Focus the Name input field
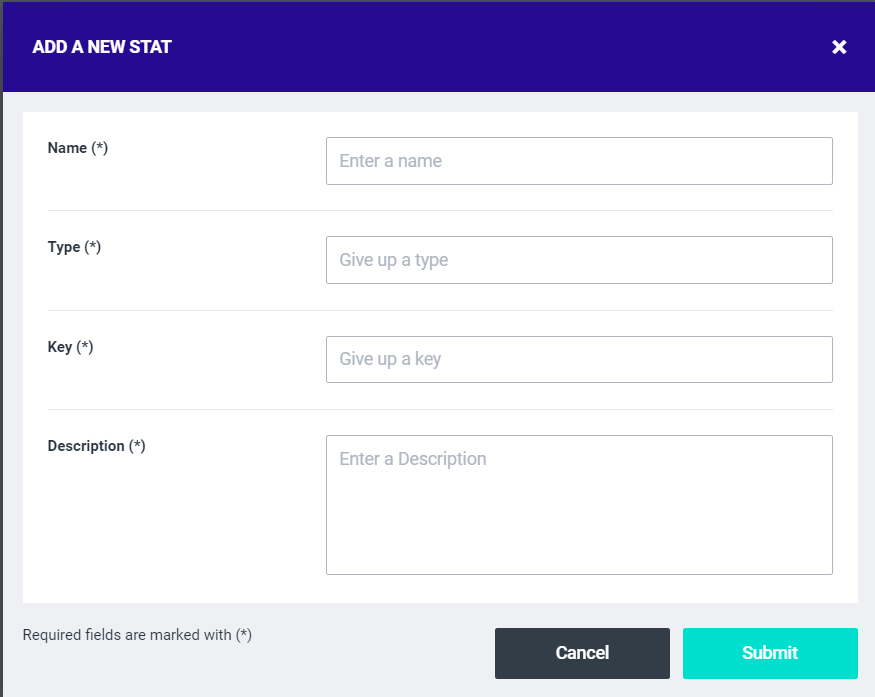This screenshot has height=697, width=875. 579,161
